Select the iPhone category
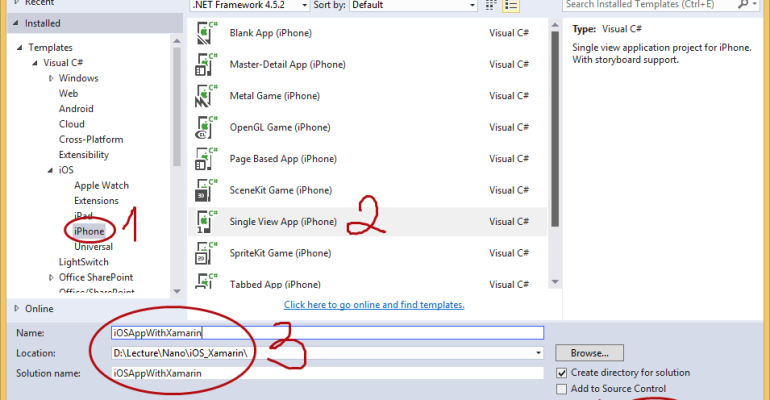 [x=89, y=231]
